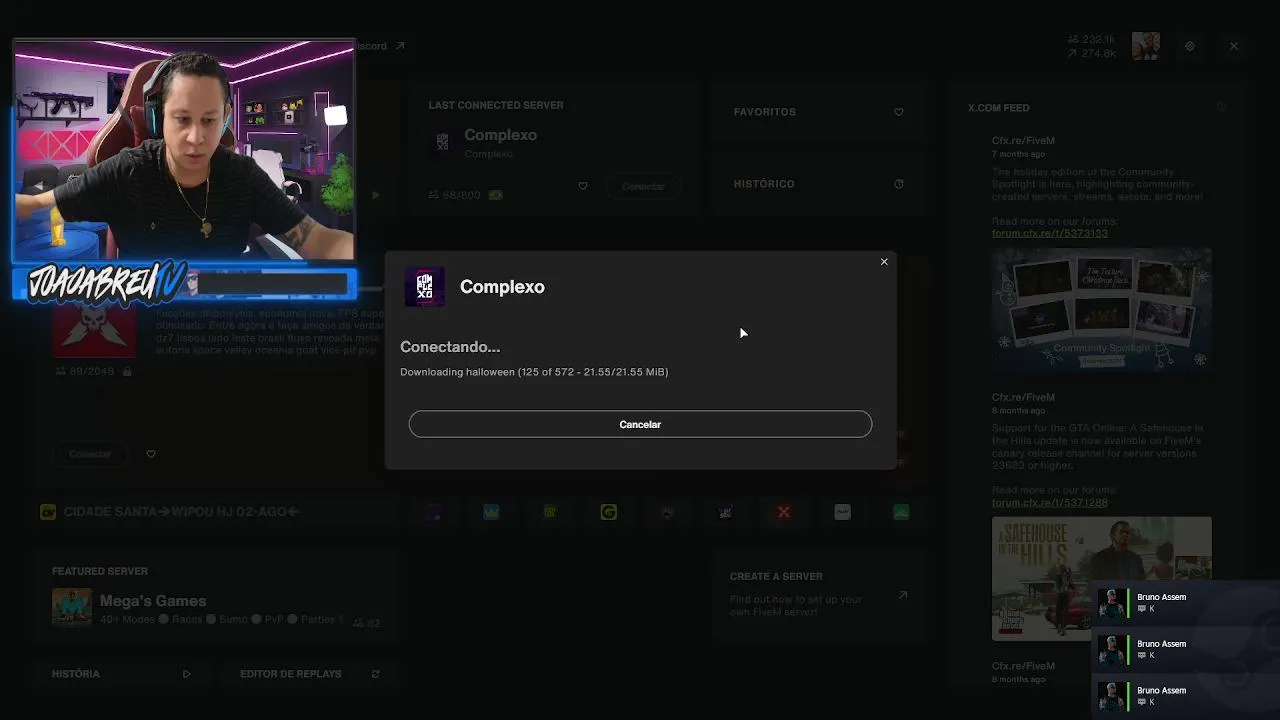Open the Discord external link arrow

point(400,46)
